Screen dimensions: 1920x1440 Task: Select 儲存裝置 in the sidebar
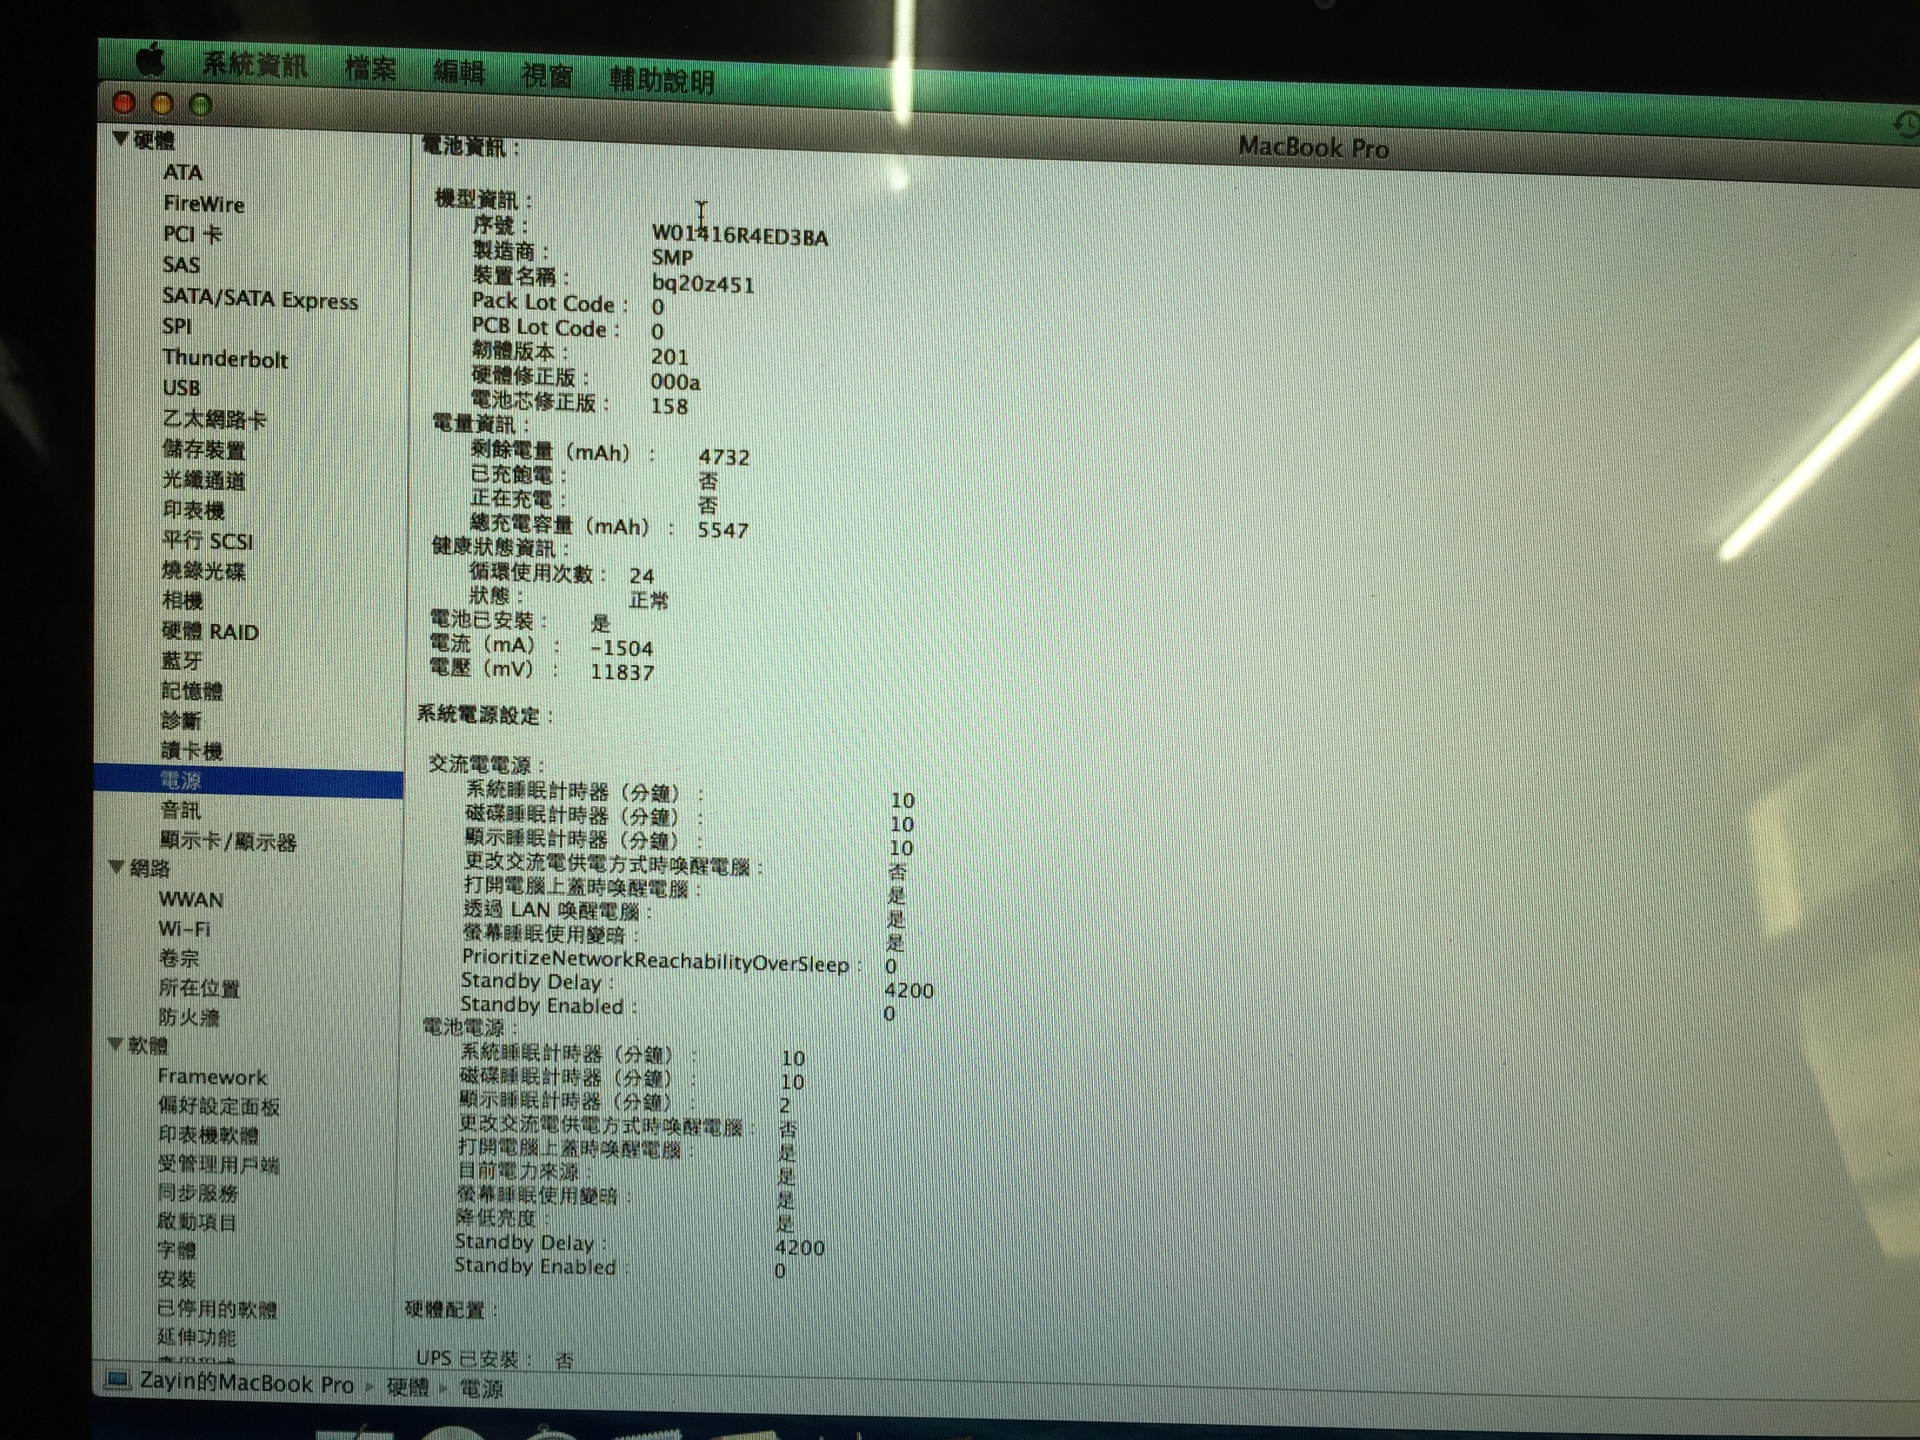tap(203, 450)
